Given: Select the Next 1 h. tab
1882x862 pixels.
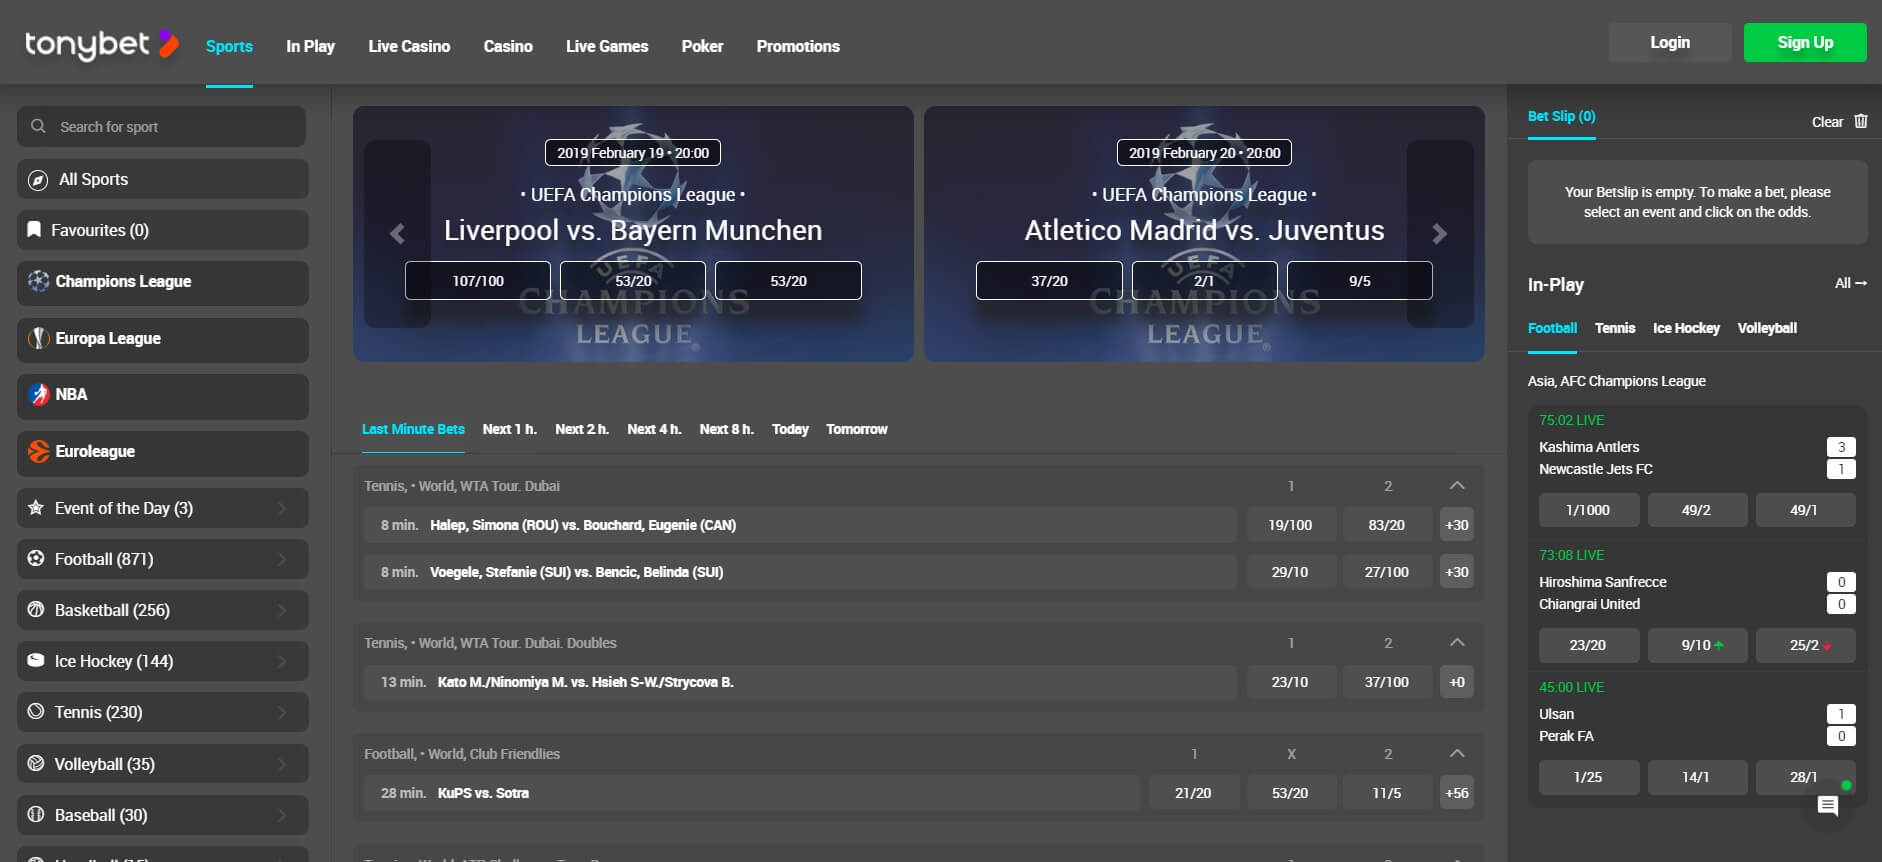Looking at the screenshot, I should (510, 429).
